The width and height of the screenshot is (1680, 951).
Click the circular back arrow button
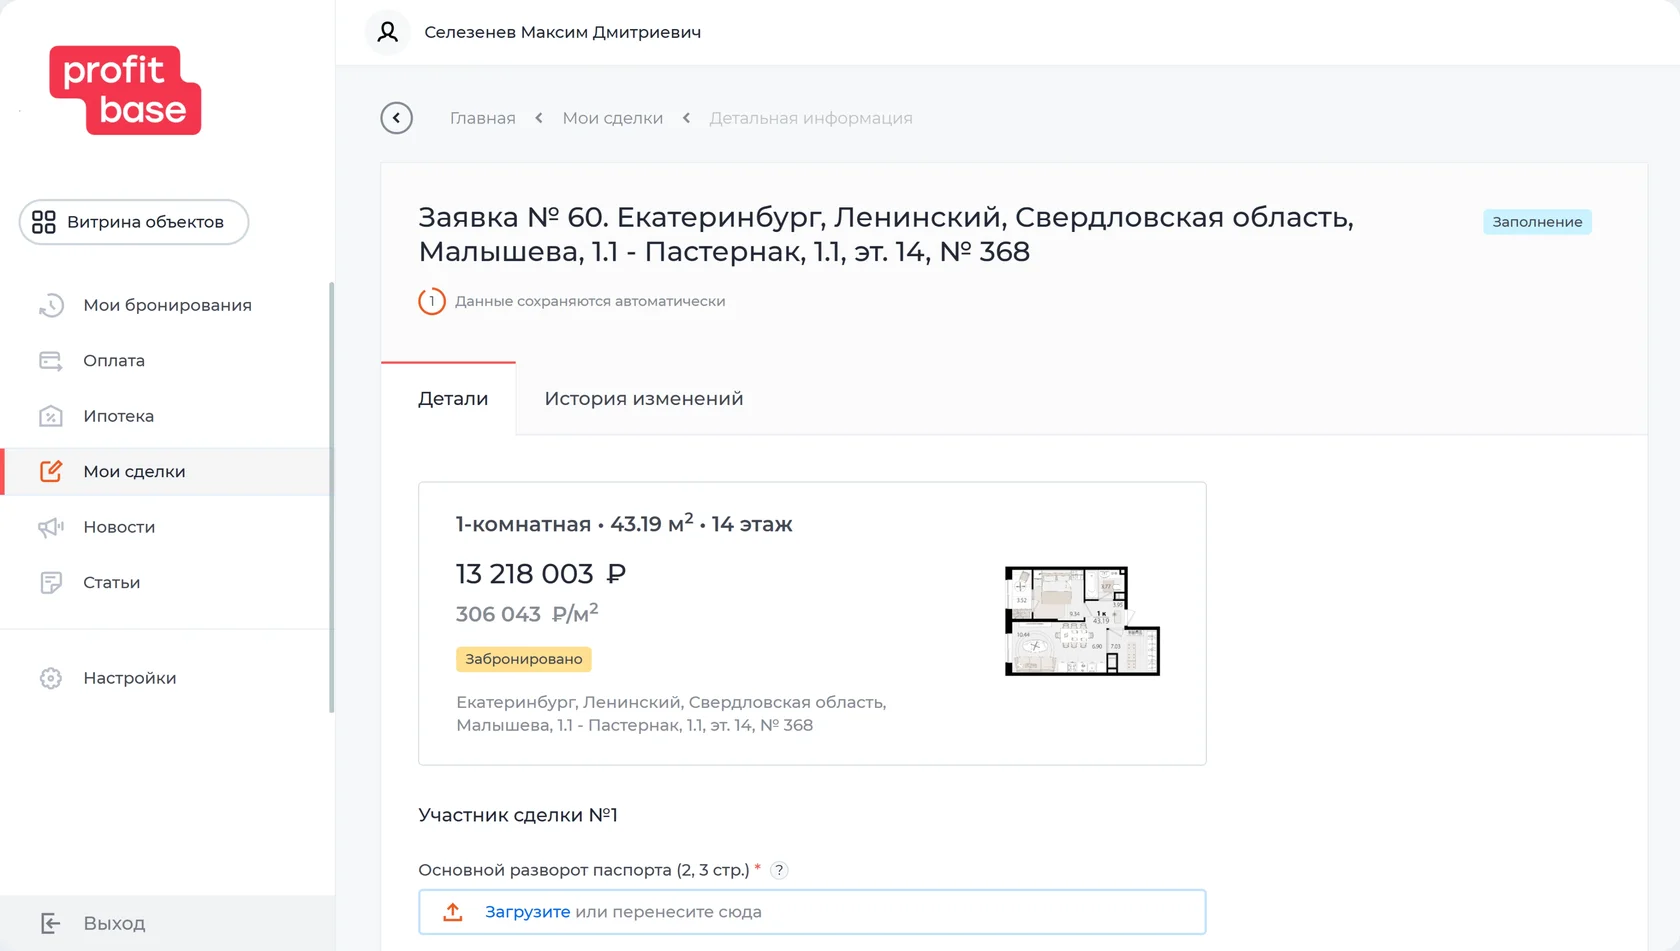(397, 118)
